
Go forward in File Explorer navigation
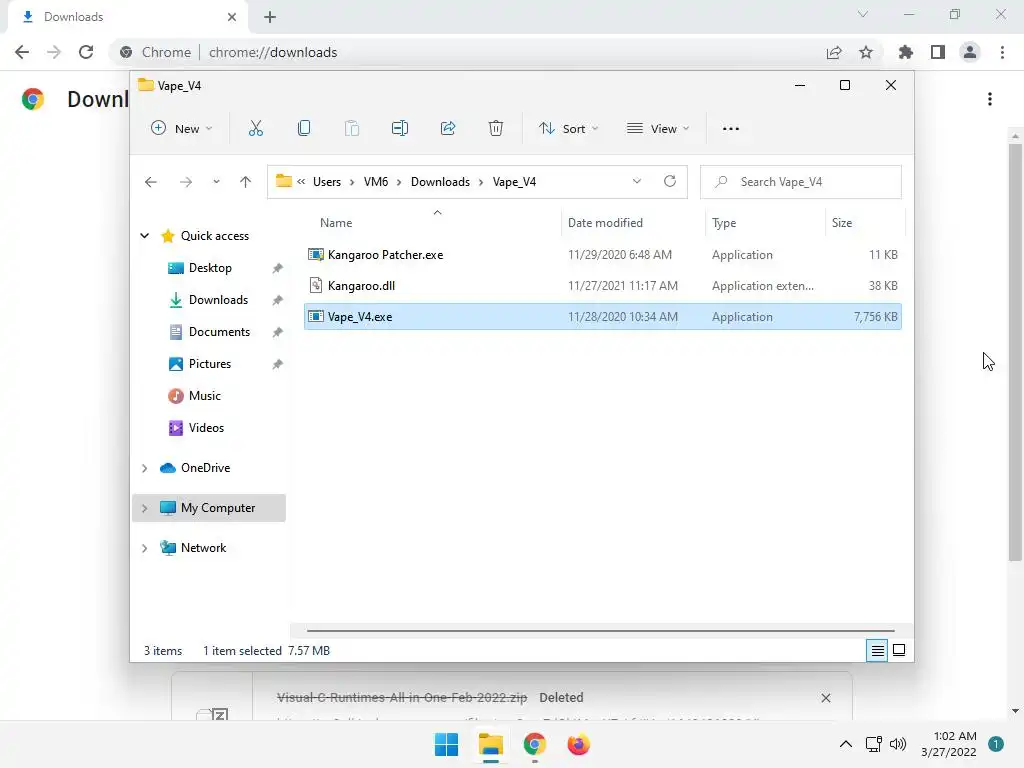point(186,182)
